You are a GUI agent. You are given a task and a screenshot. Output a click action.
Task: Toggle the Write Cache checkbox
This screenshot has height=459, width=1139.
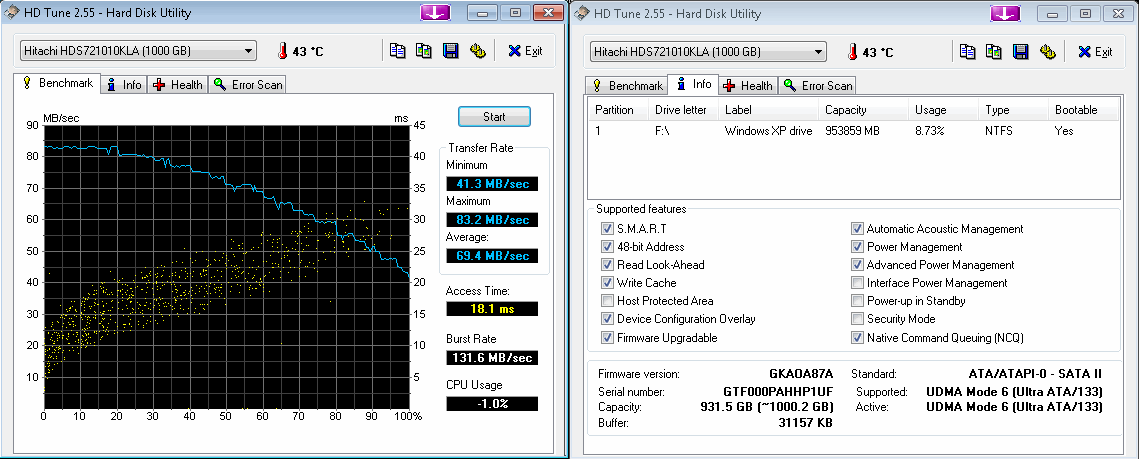click(607, 283)
